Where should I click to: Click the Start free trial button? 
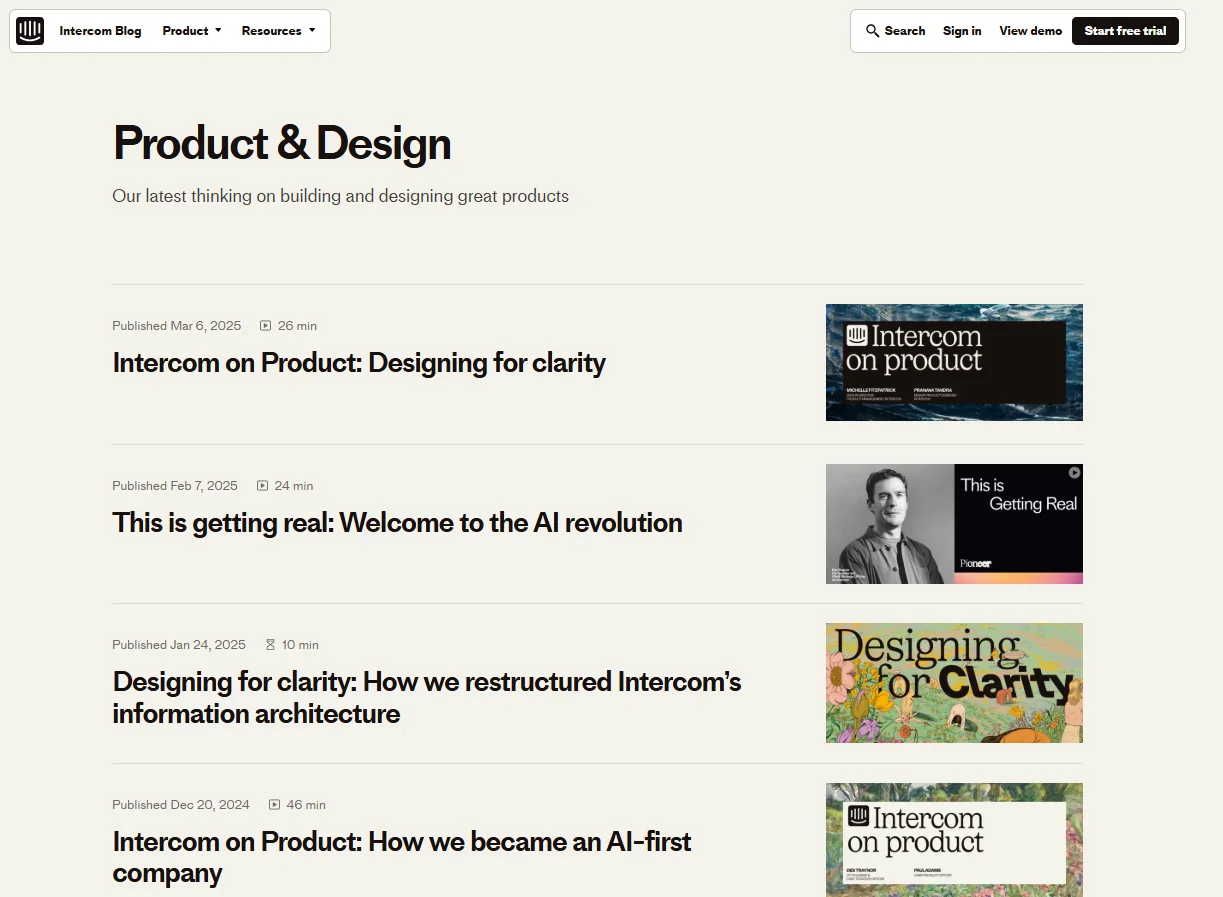coord(1125,30)
